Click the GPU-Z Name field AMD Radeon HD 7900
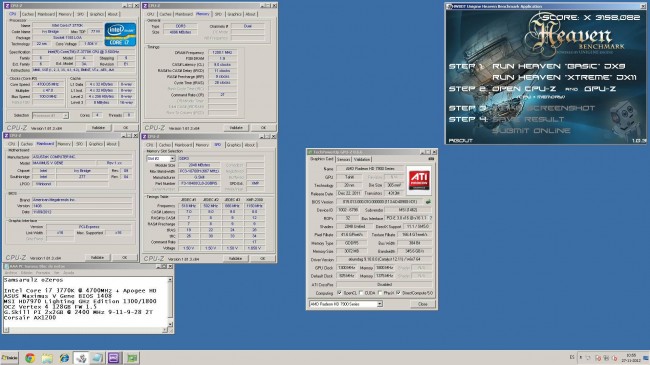The height and width of the screenshot is (365, 650). click(370, 168)
